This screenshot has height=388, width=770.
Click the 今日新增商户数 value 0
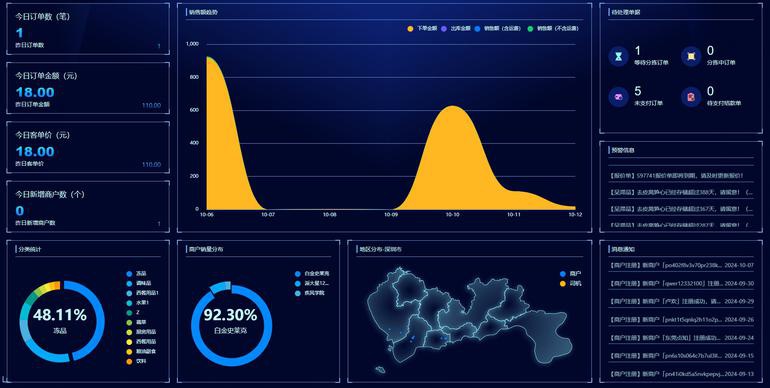click(x=20, y=211)
